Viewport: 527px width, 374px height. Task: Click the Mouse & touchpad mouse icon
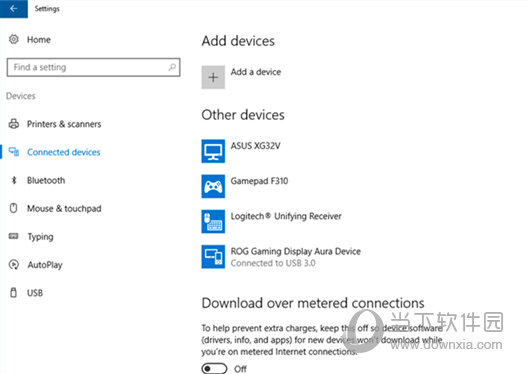pyautogui.click(x=13, y=208)
